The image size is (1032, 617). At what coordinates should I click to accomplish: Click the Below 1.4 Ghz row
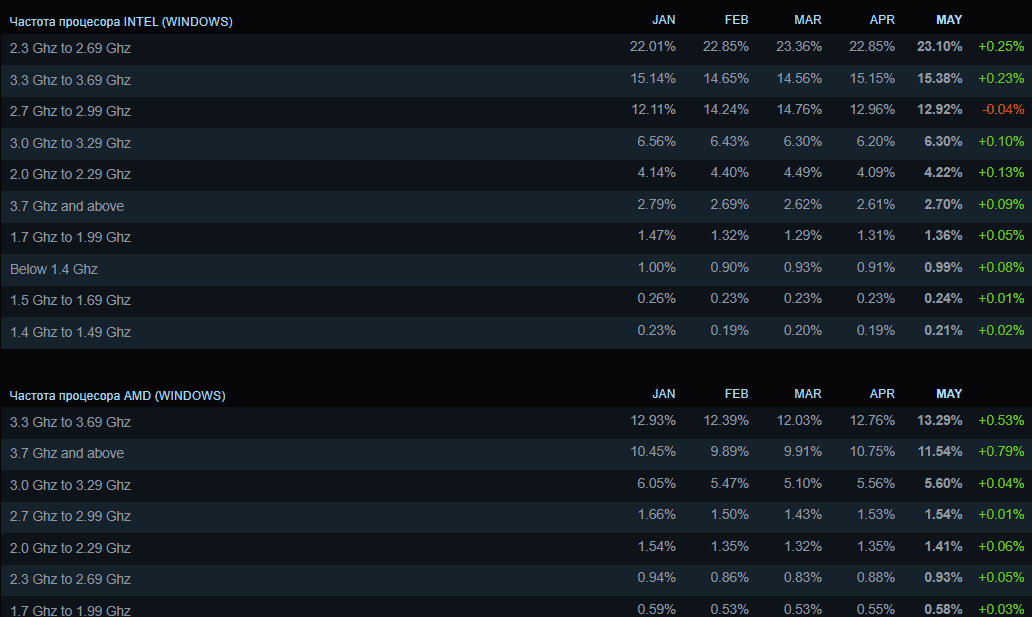tap(54, 269)
